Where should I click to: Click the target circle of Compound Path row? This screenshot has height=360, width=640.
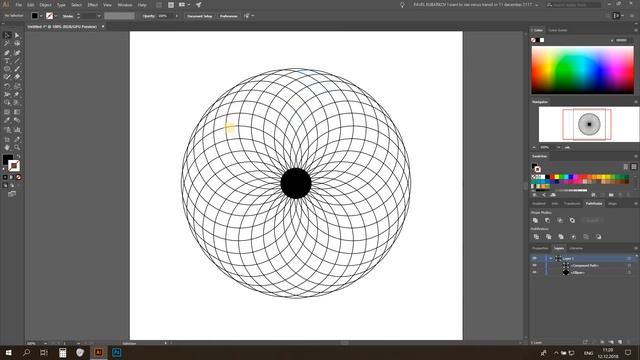point(629,265)
